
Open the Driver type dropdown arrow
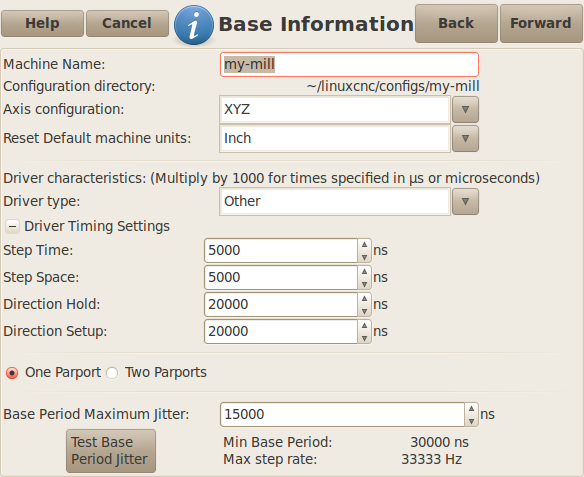point(465,201)
